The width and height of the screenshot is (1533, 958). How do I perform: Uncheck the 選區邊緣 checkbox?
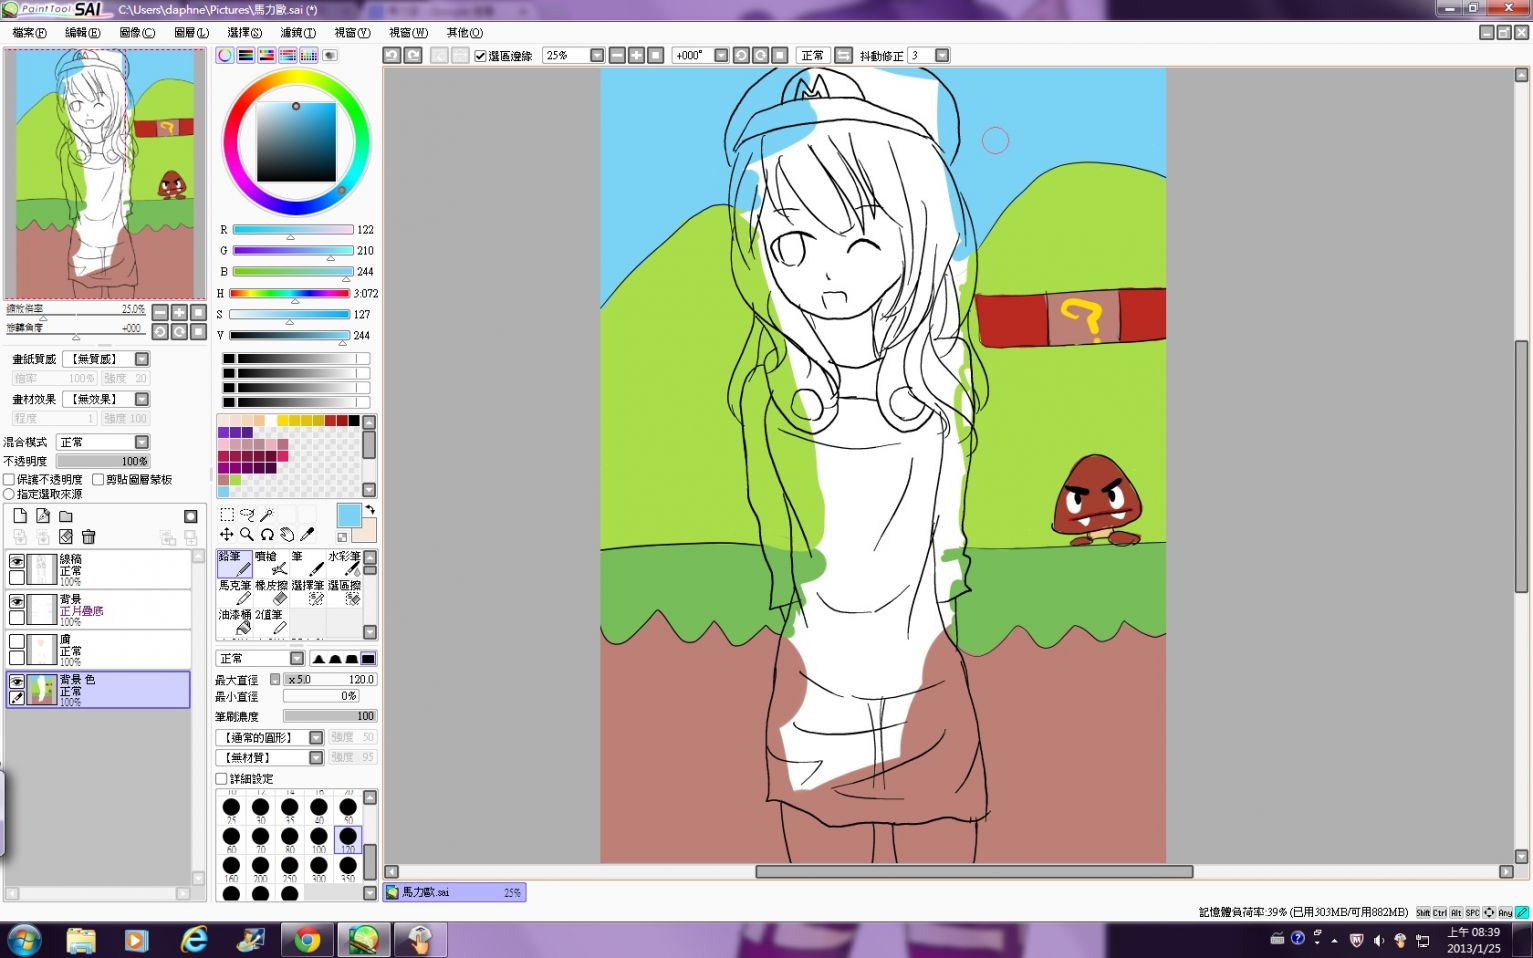click(x=480, y=56)
